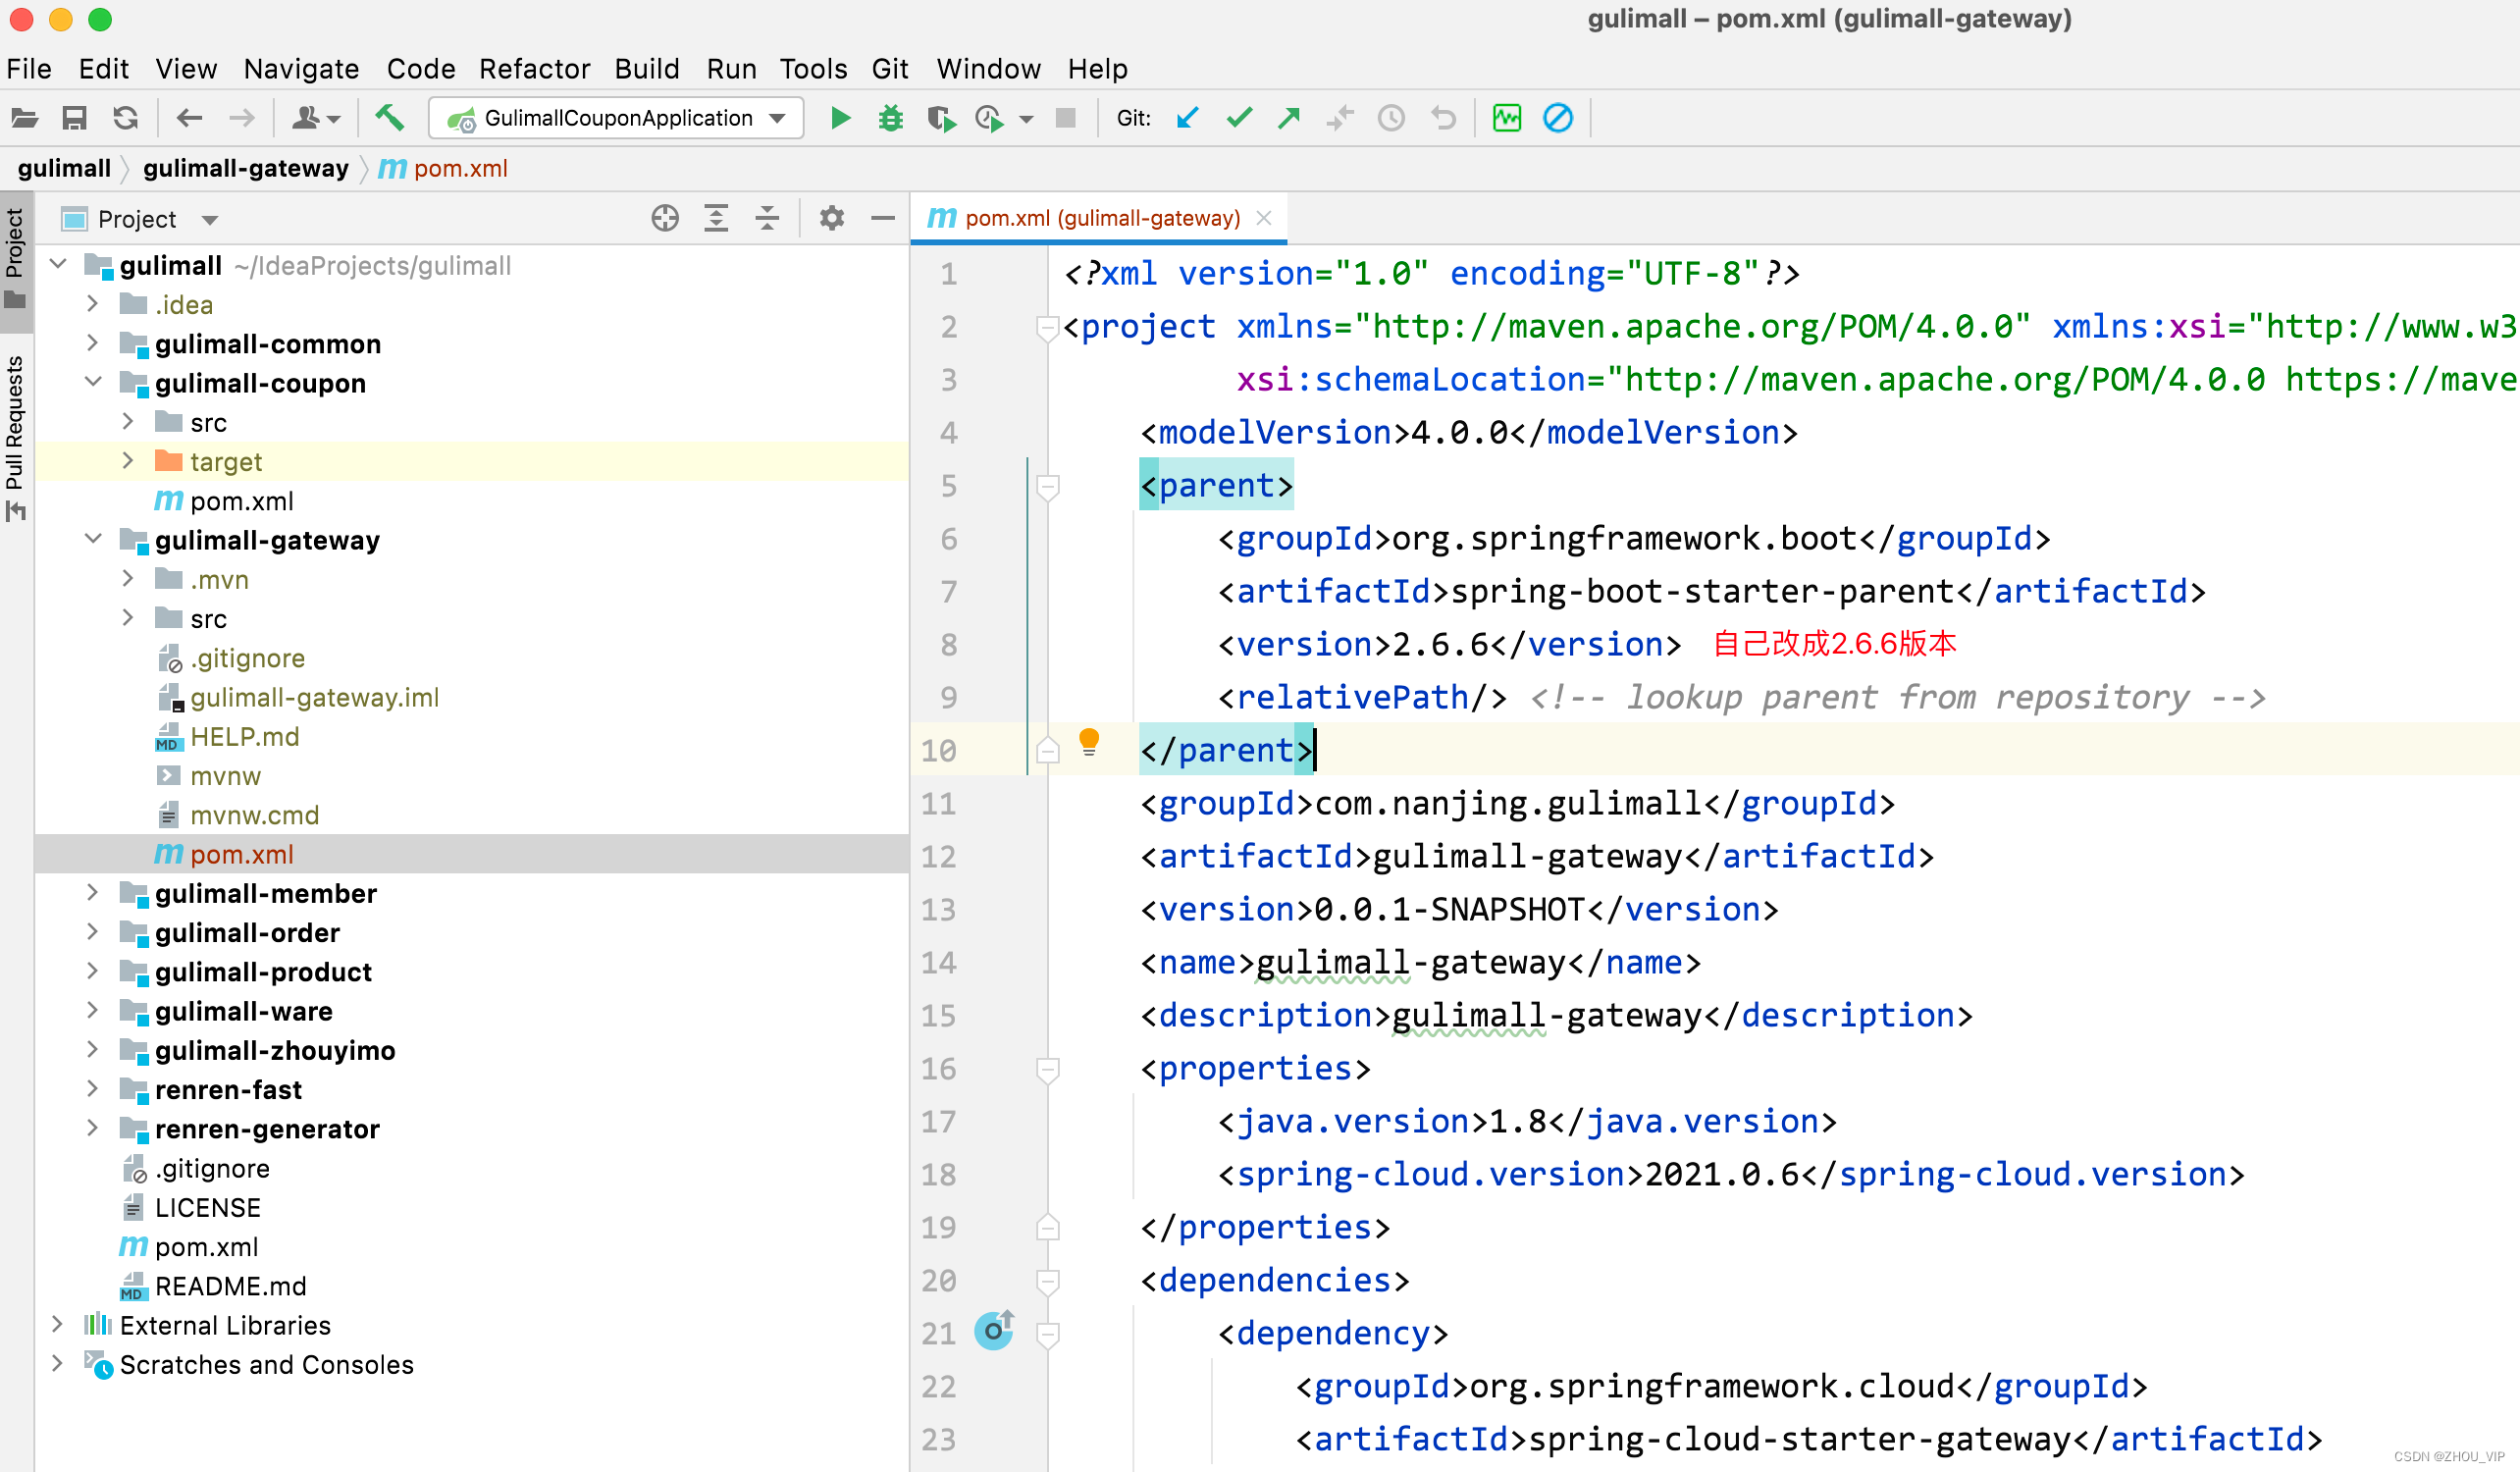Click line number 13 in gutter

(938, 909)
